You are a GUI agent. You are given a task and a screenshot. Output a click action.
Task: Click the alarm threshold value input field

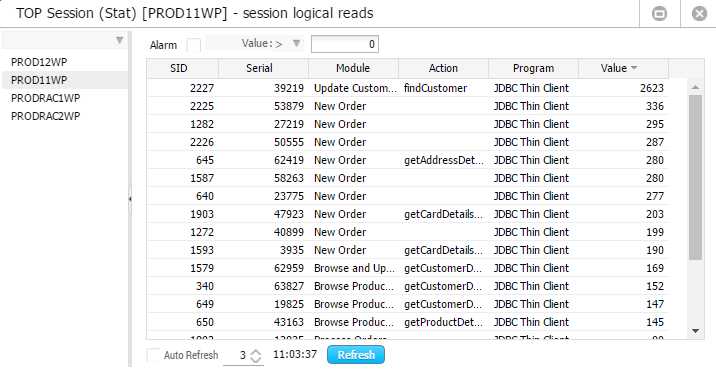[x=345, y=44]
